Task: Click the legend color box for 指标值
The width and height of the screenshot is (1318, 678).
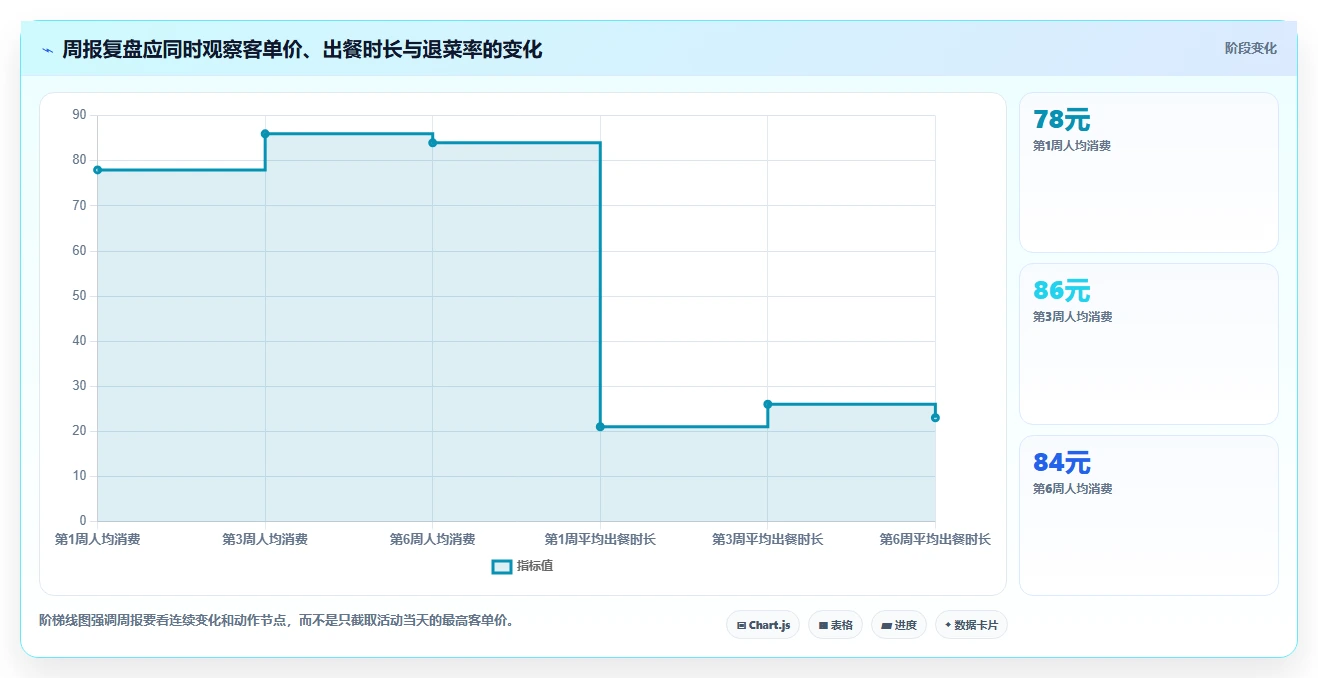Action: coord(502,567)
